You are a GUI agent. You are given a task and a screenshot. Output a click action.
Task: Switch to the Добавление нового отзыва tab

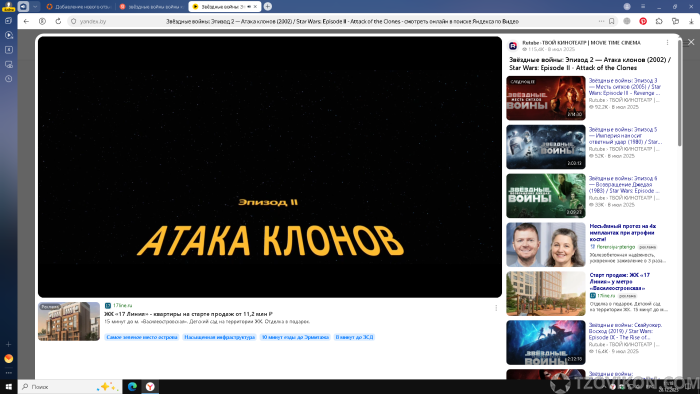click(x=79, y=7)
